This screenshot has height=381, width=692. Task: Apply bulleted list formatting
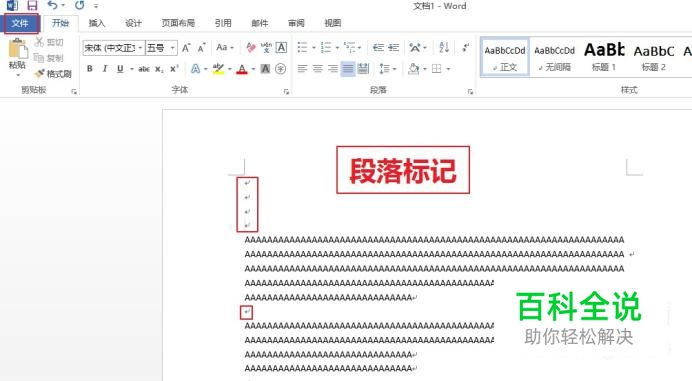(302, 47)
